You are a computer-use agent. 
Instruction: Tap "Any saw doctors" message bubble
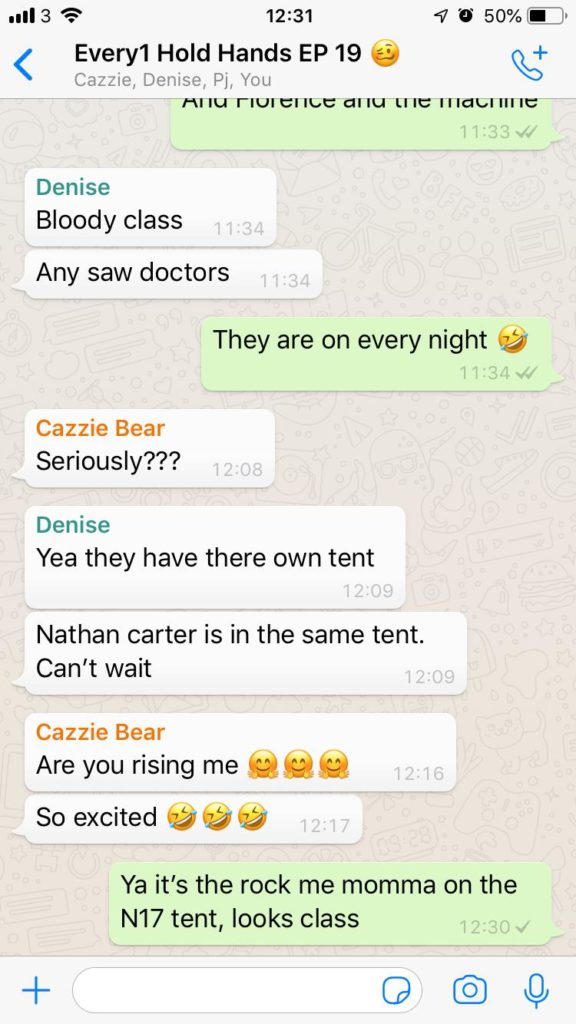coord(173,274)
